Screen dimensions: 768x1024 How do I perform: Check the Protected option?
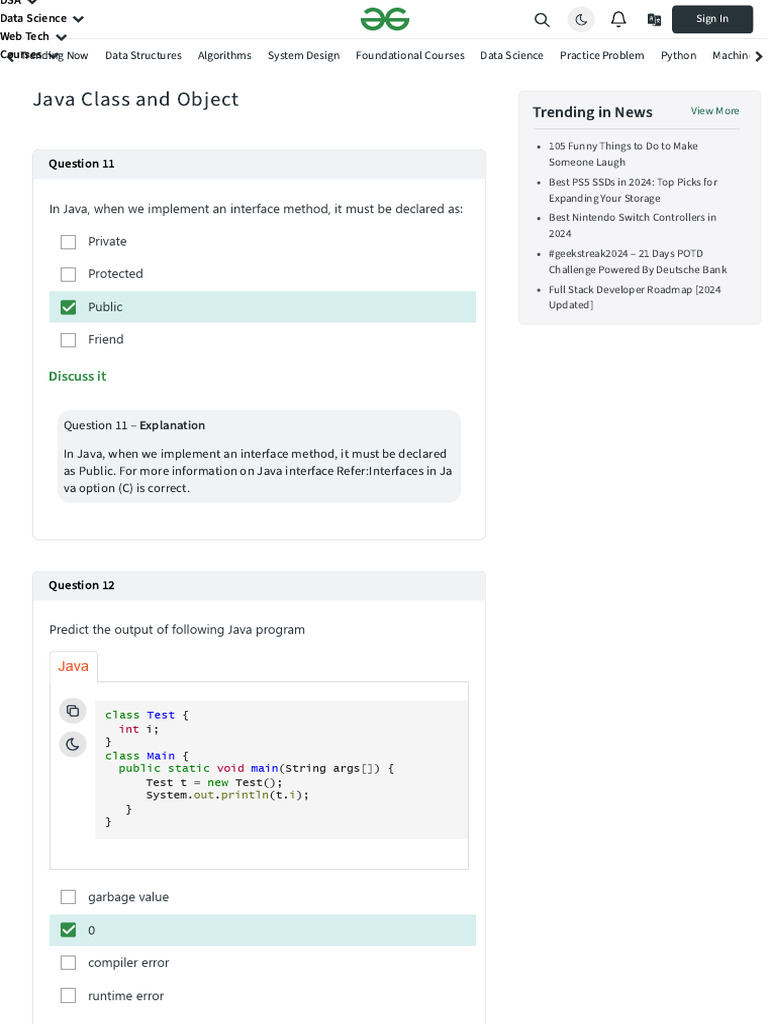[68, 274]
